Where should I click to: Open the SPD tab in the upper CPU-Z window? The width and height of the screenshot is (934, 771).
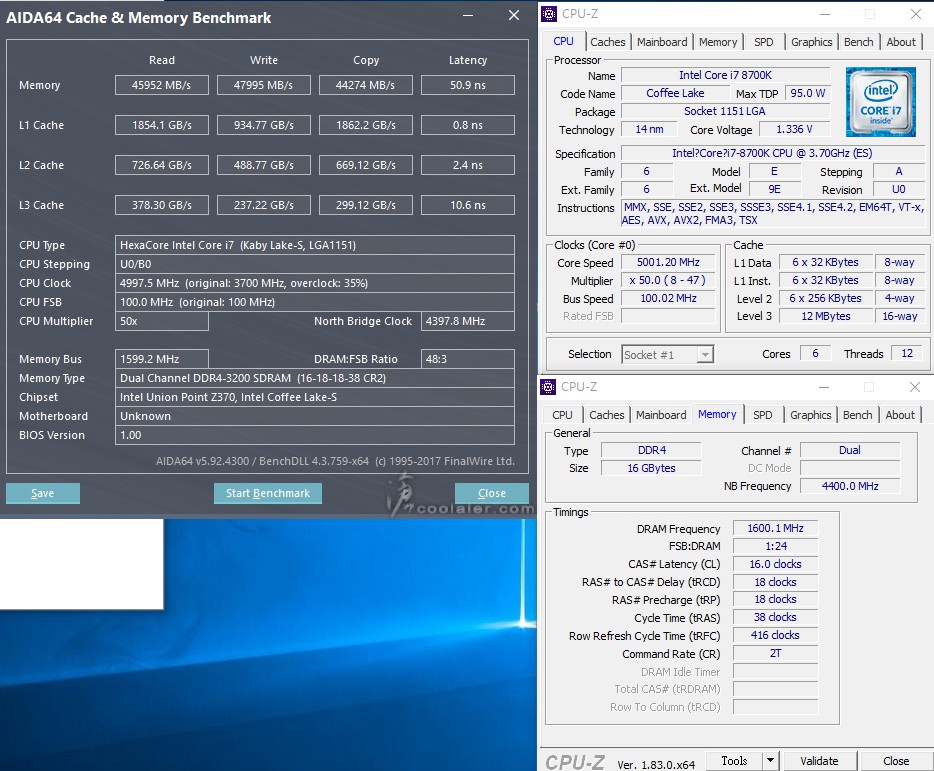point(764,42)
